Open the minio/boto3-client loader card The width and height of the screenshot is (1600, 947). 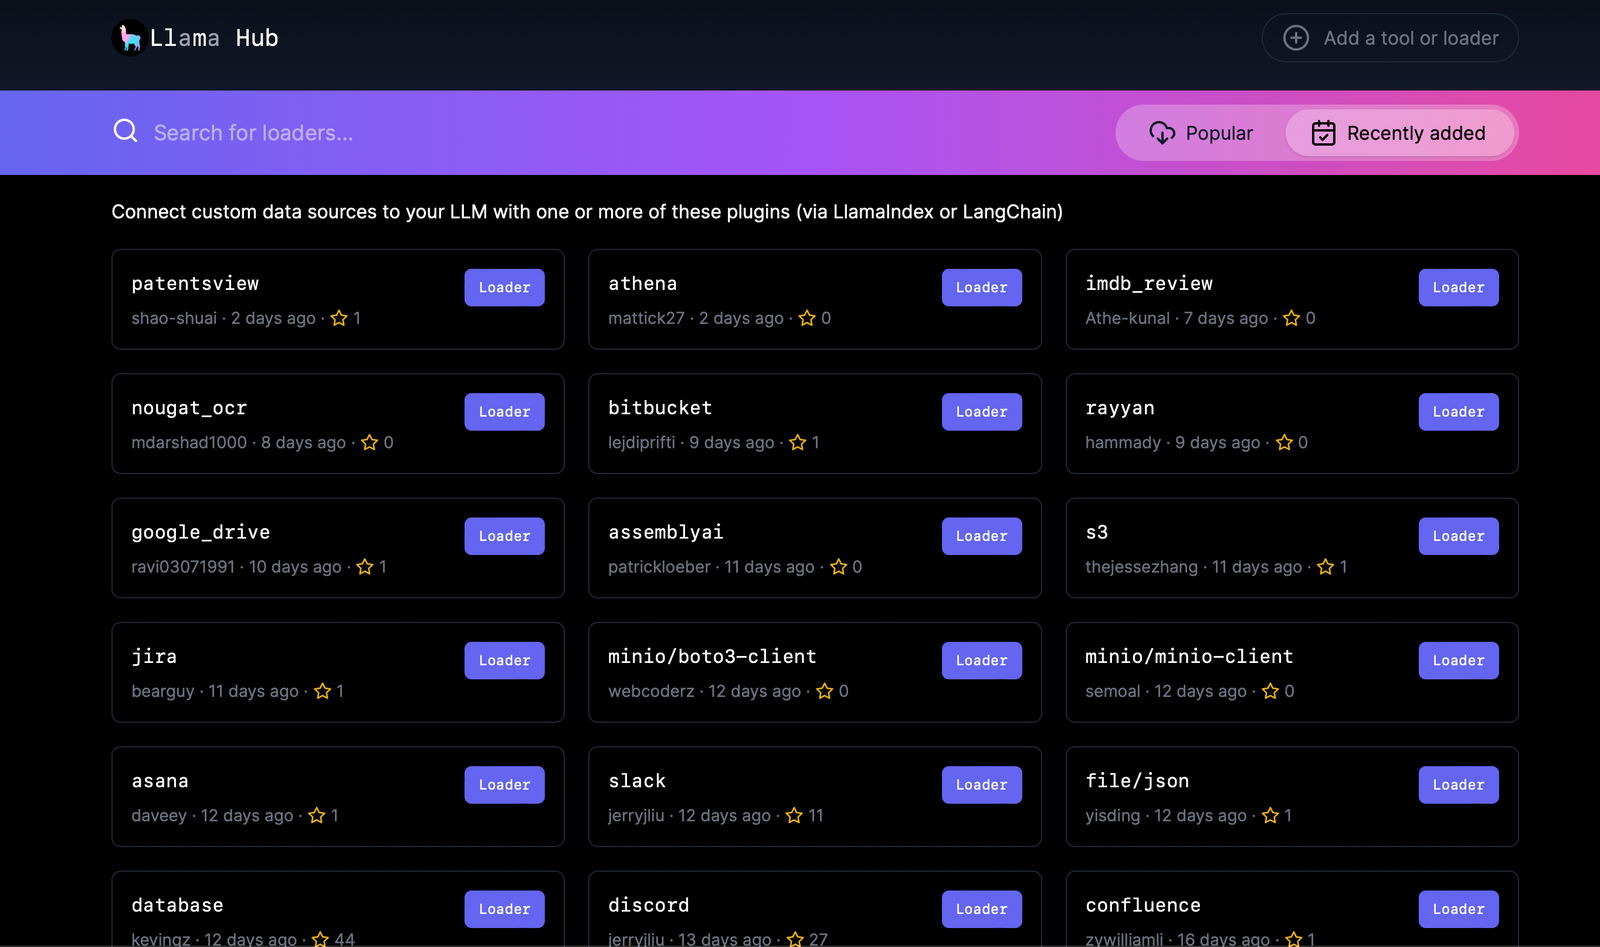(713, 655)
